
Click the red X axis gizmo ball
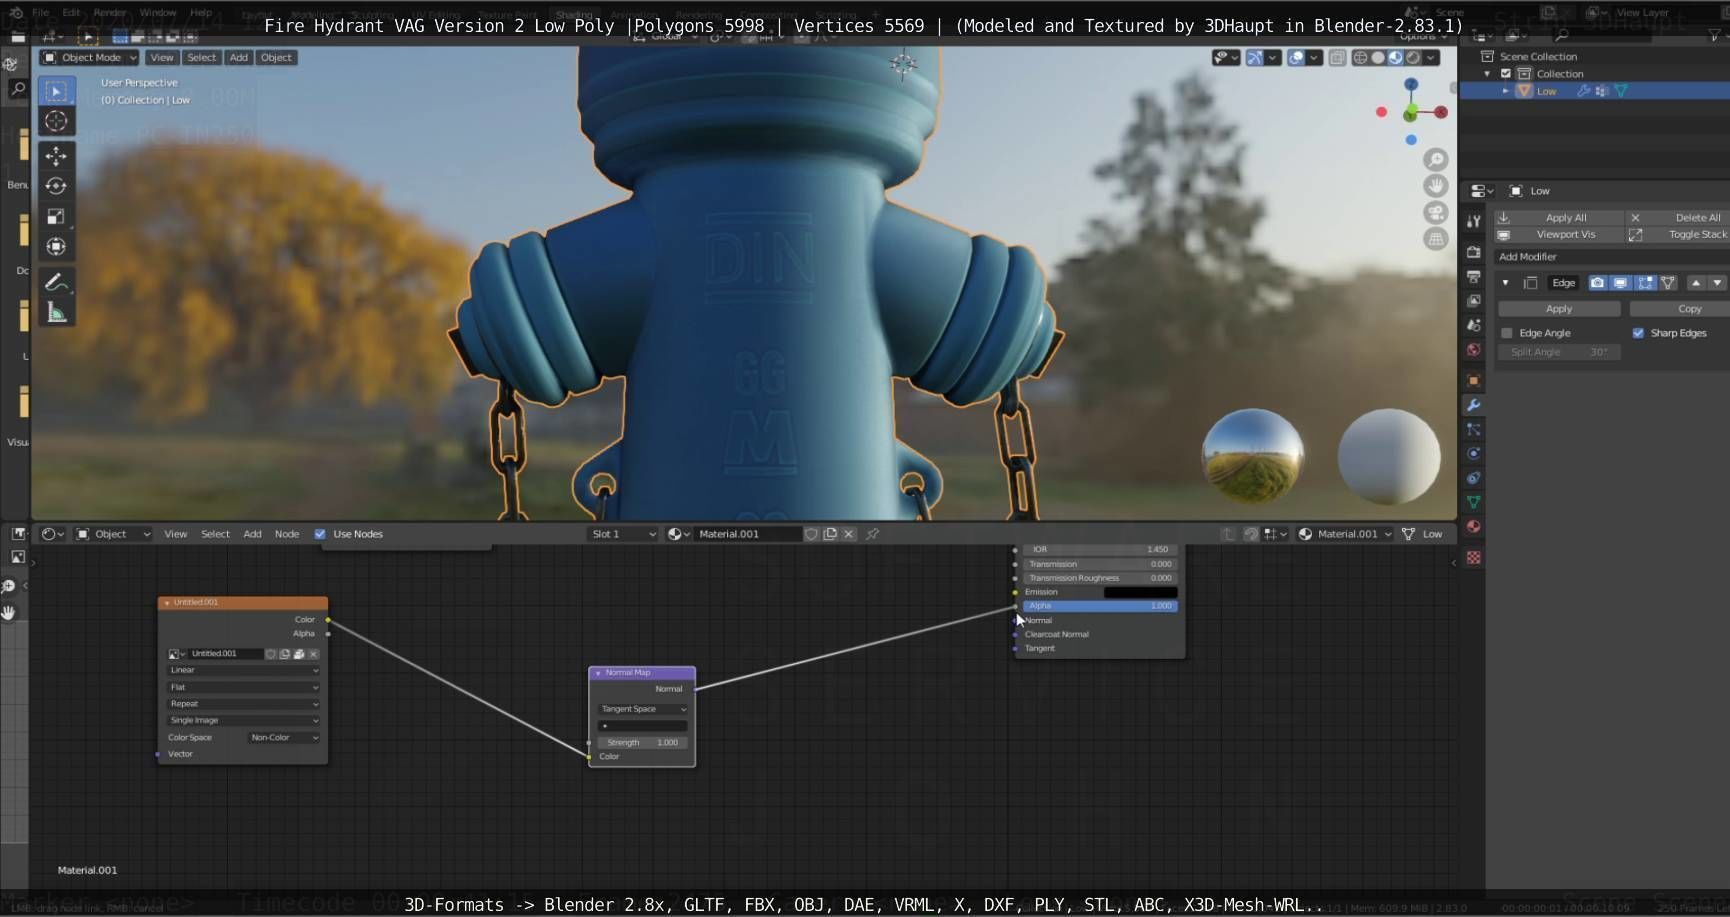point(1441,112)
